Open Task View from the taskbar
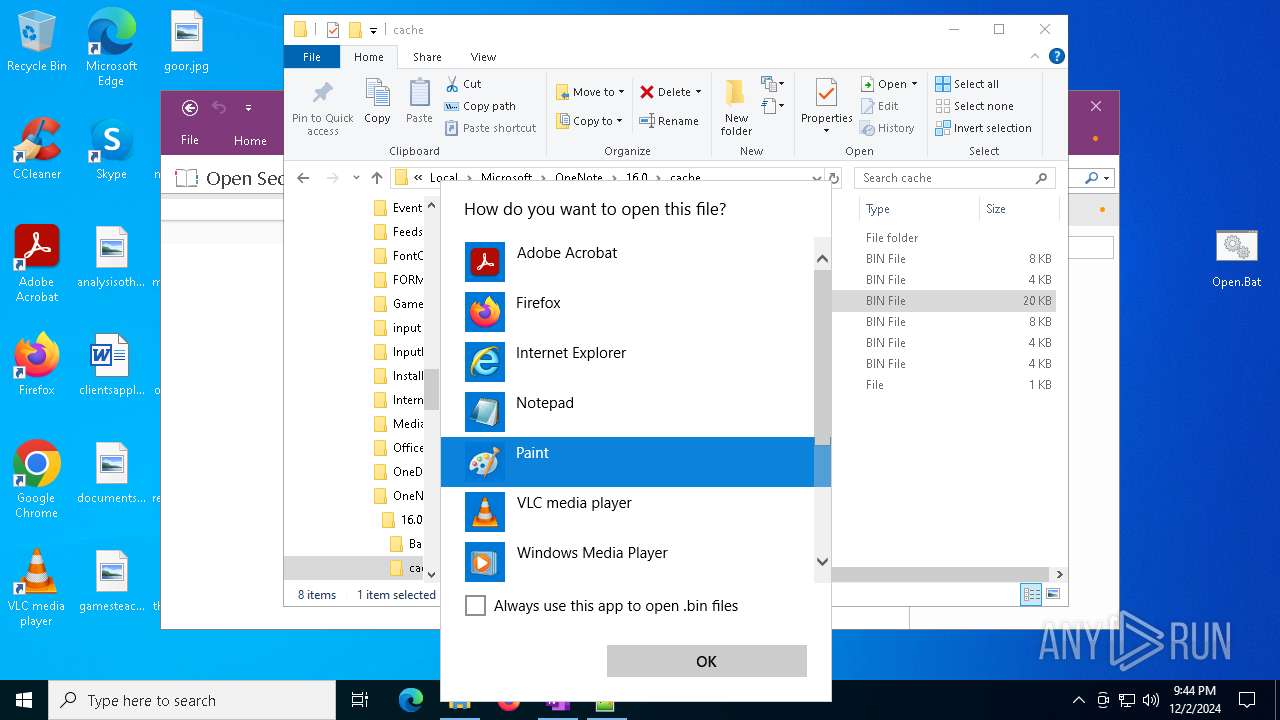 360,700
